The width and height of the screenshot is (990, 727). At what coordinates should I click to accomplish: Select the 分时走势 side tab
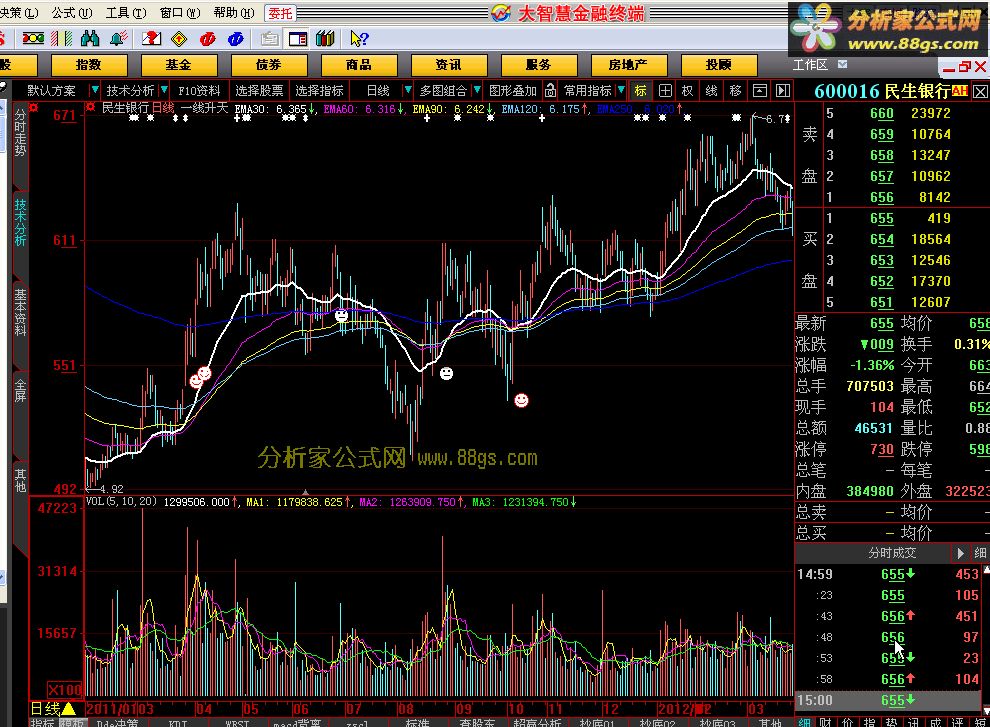pos(20,133)
